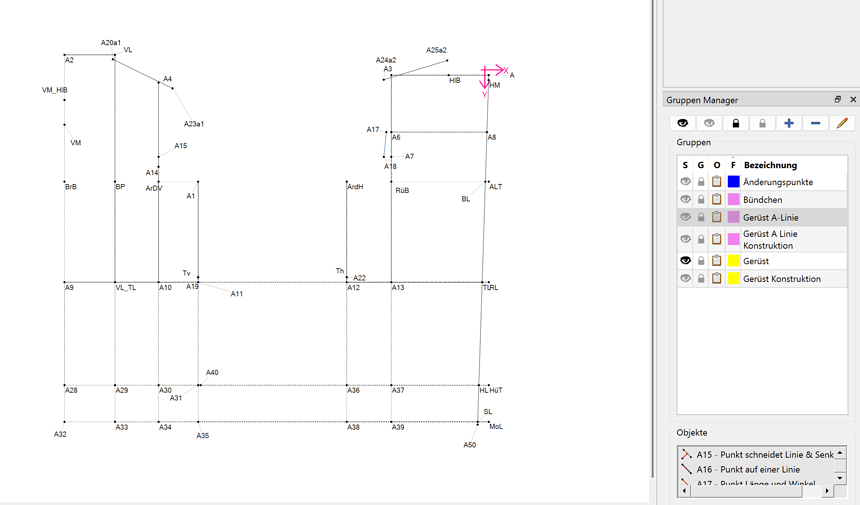The height and width of the screenshot is (505, 860).
Task: Click the unlock all groups gray padlock icon
Action: tap(762, 123)
